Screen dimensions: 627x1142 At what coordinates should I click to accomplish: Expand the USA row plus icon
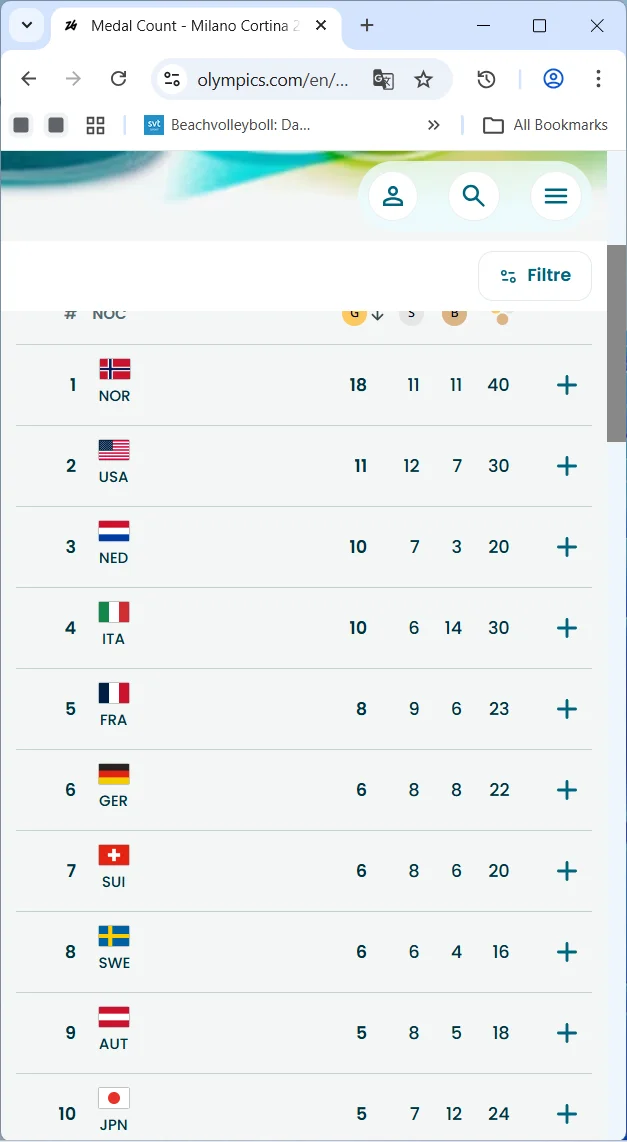coord(567,466)
